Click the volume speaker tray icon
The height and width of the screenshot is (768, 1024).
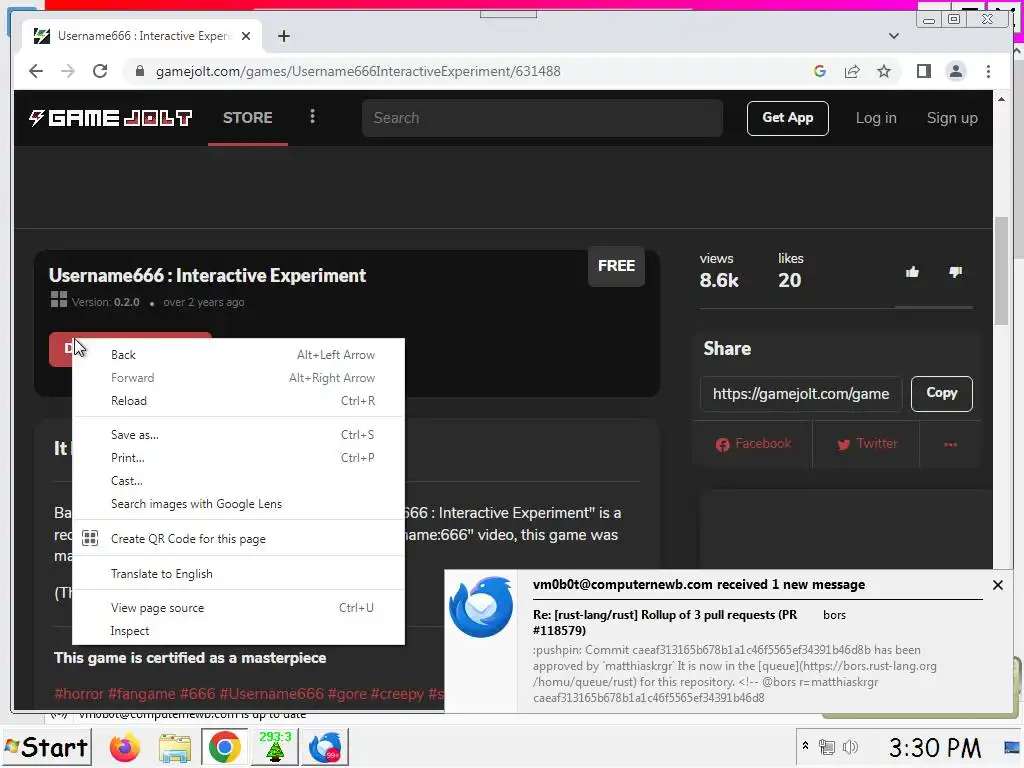pos(850,746)
